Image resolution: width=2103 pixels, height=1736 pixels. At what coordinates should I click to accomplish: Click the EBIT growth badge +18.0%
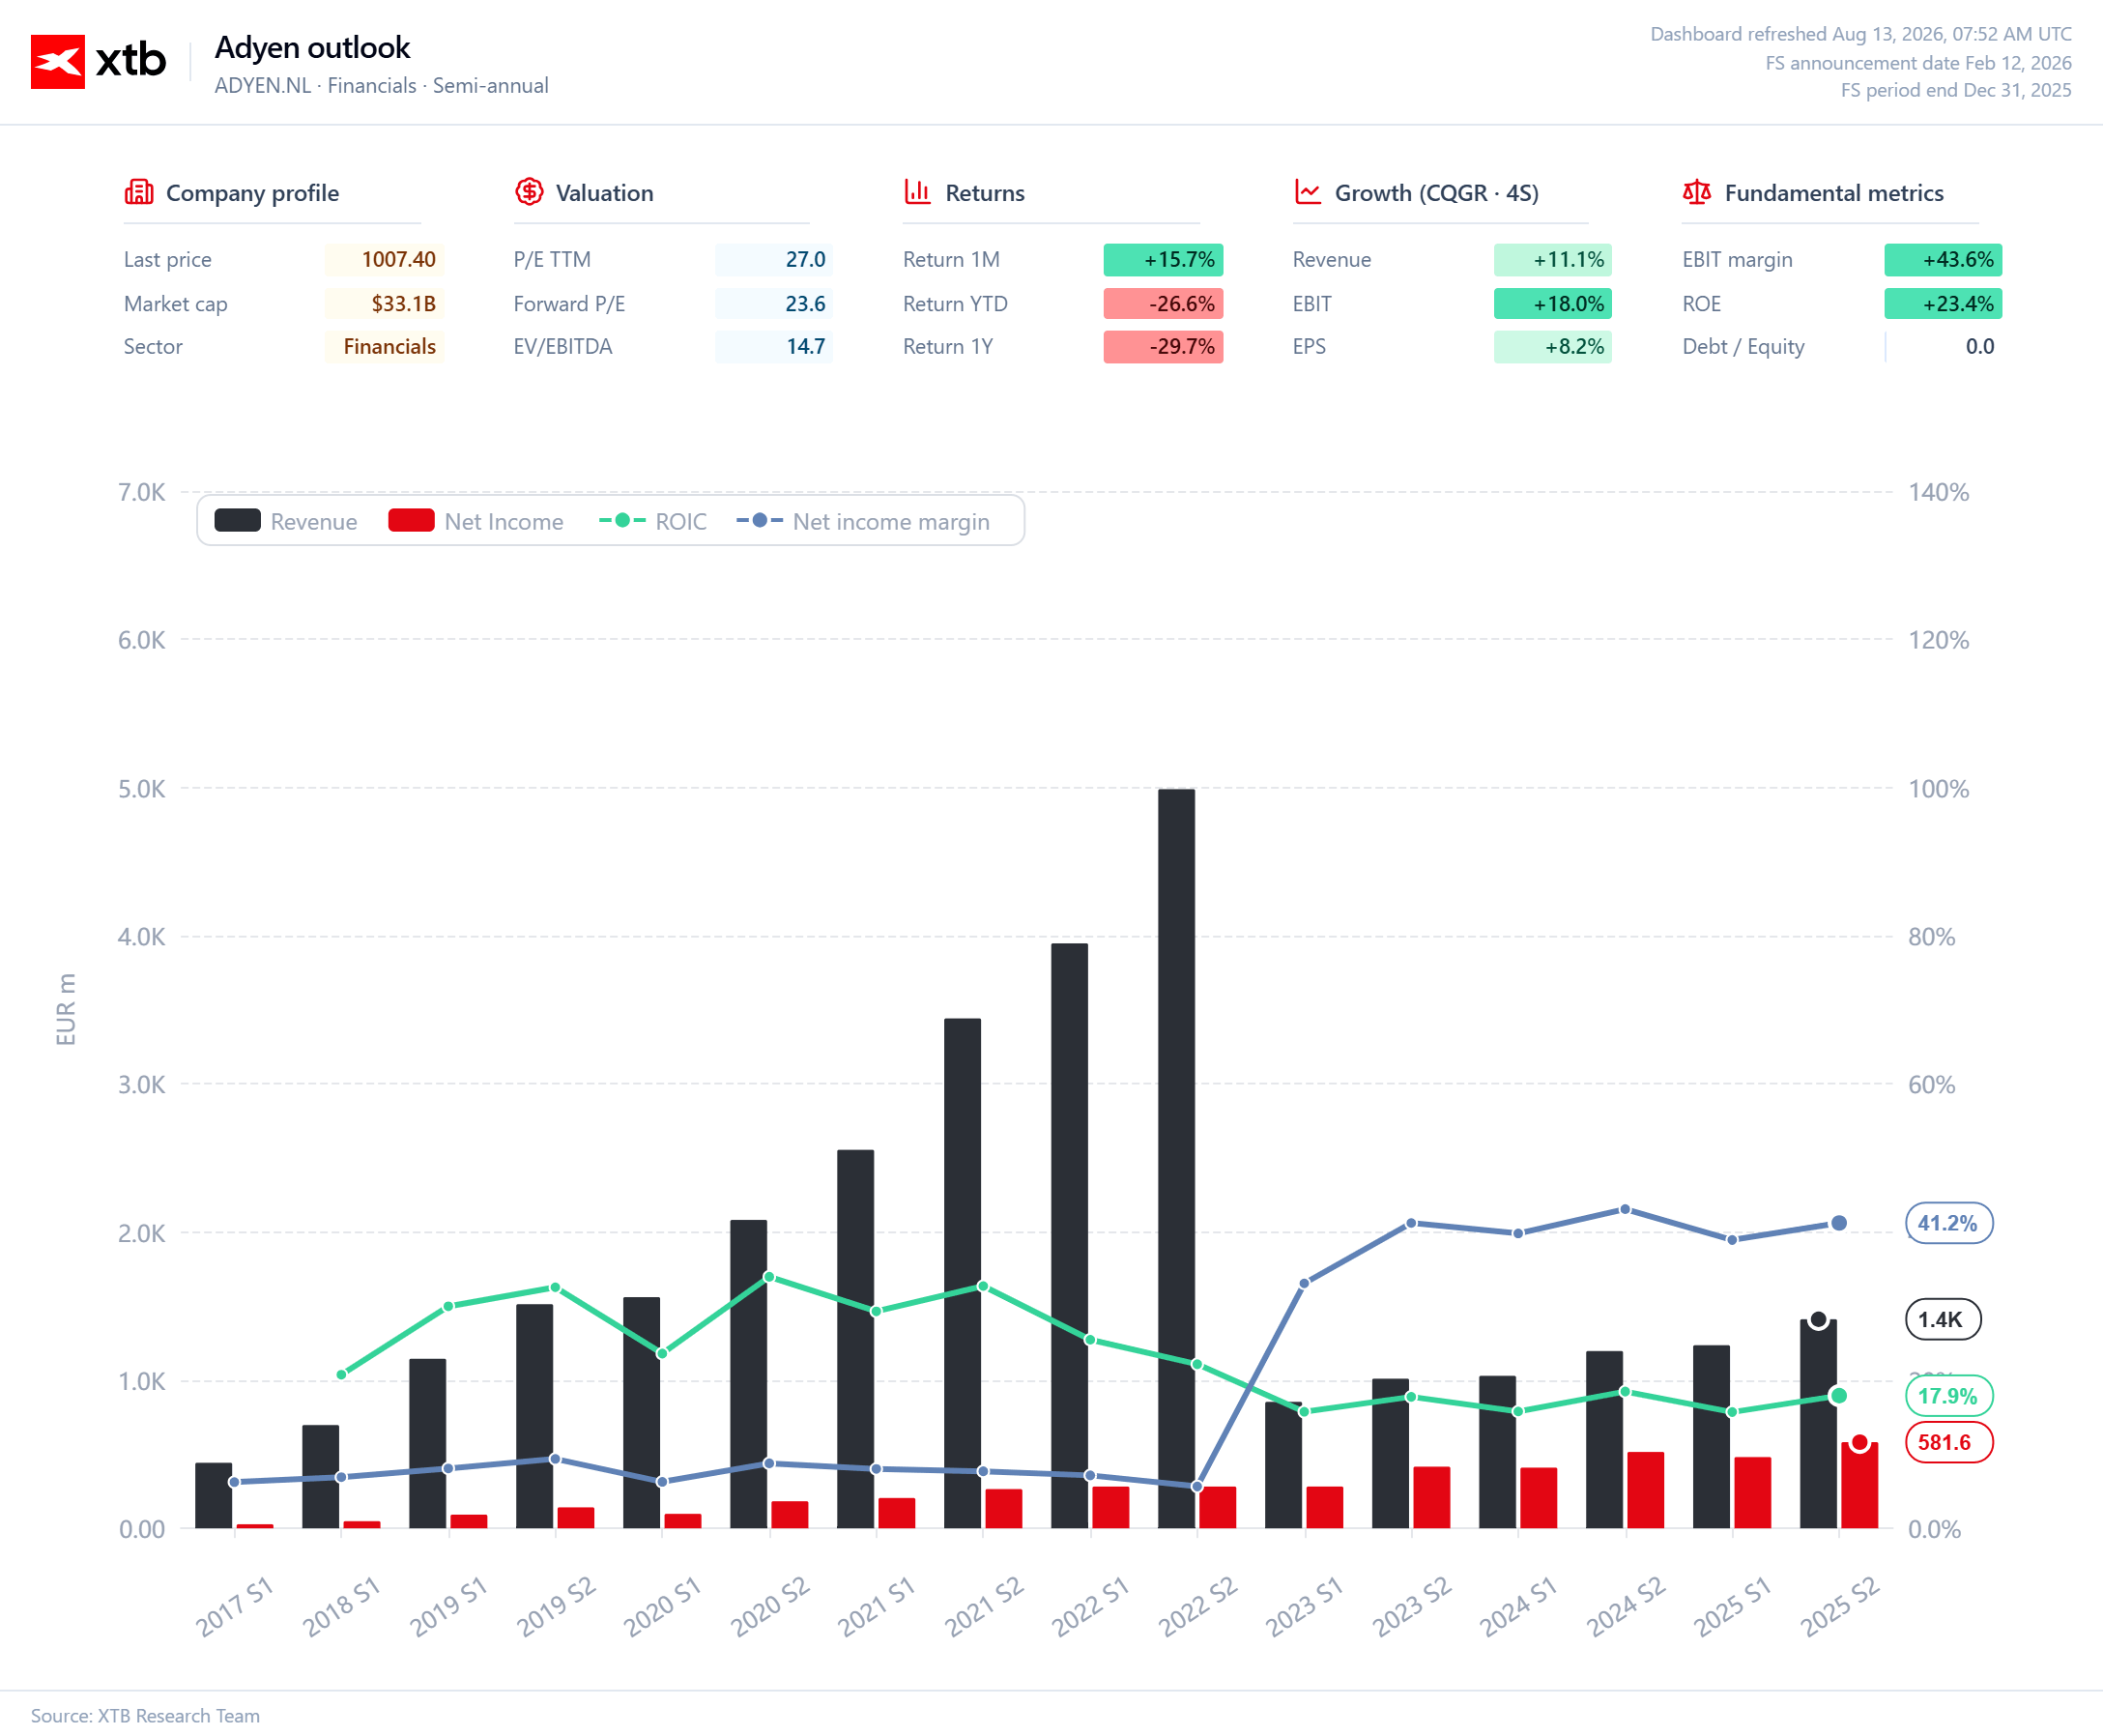[1553, 304]
